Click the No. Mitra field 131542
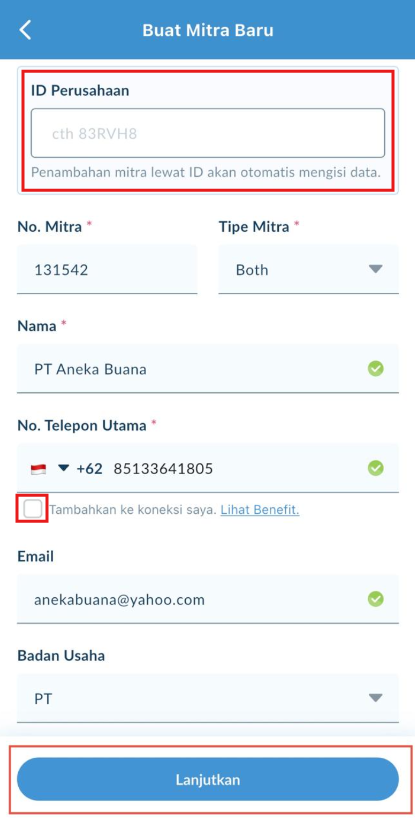 107,269
